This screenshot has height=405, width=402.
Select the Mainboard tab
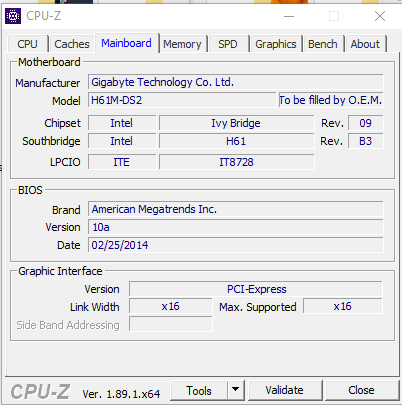pyautogui.click(x=126, y=43)
